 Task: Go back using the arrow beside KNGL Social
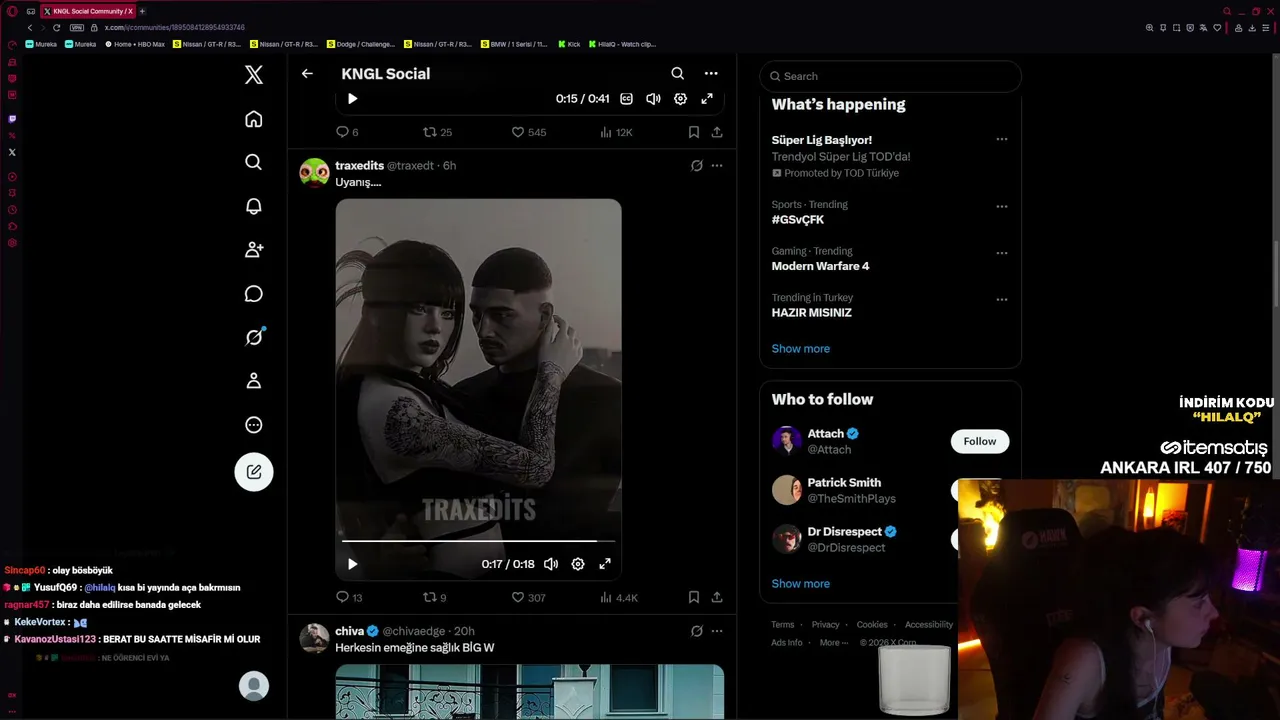click(x=307, y=73)
